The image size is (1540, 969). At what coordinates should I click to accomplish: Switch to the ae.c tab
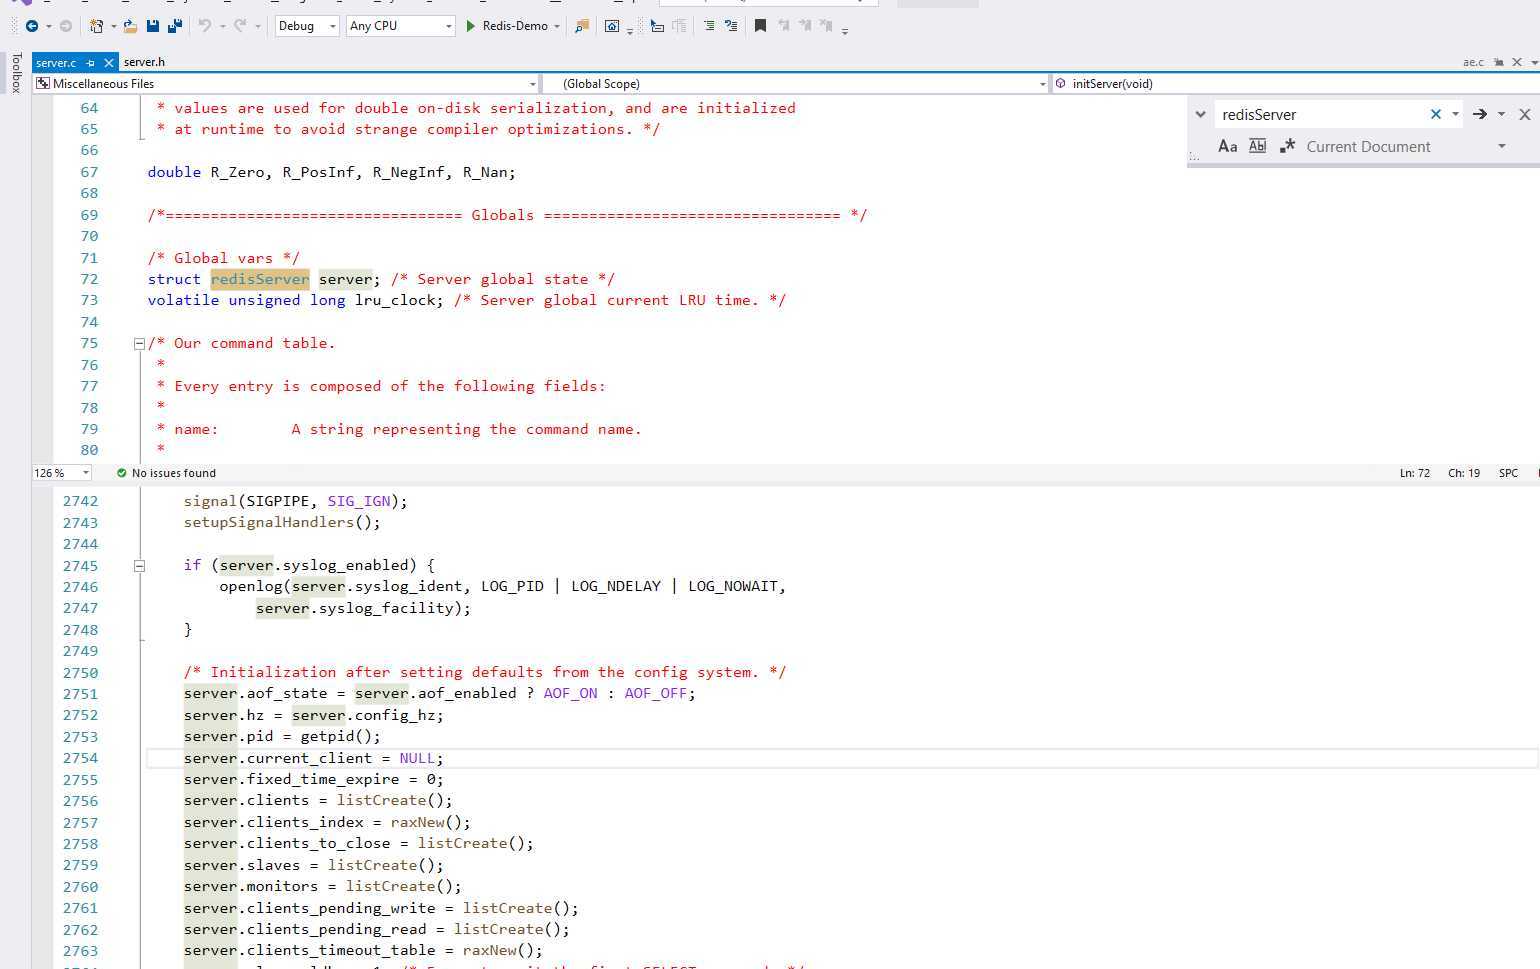[1473, 62]
